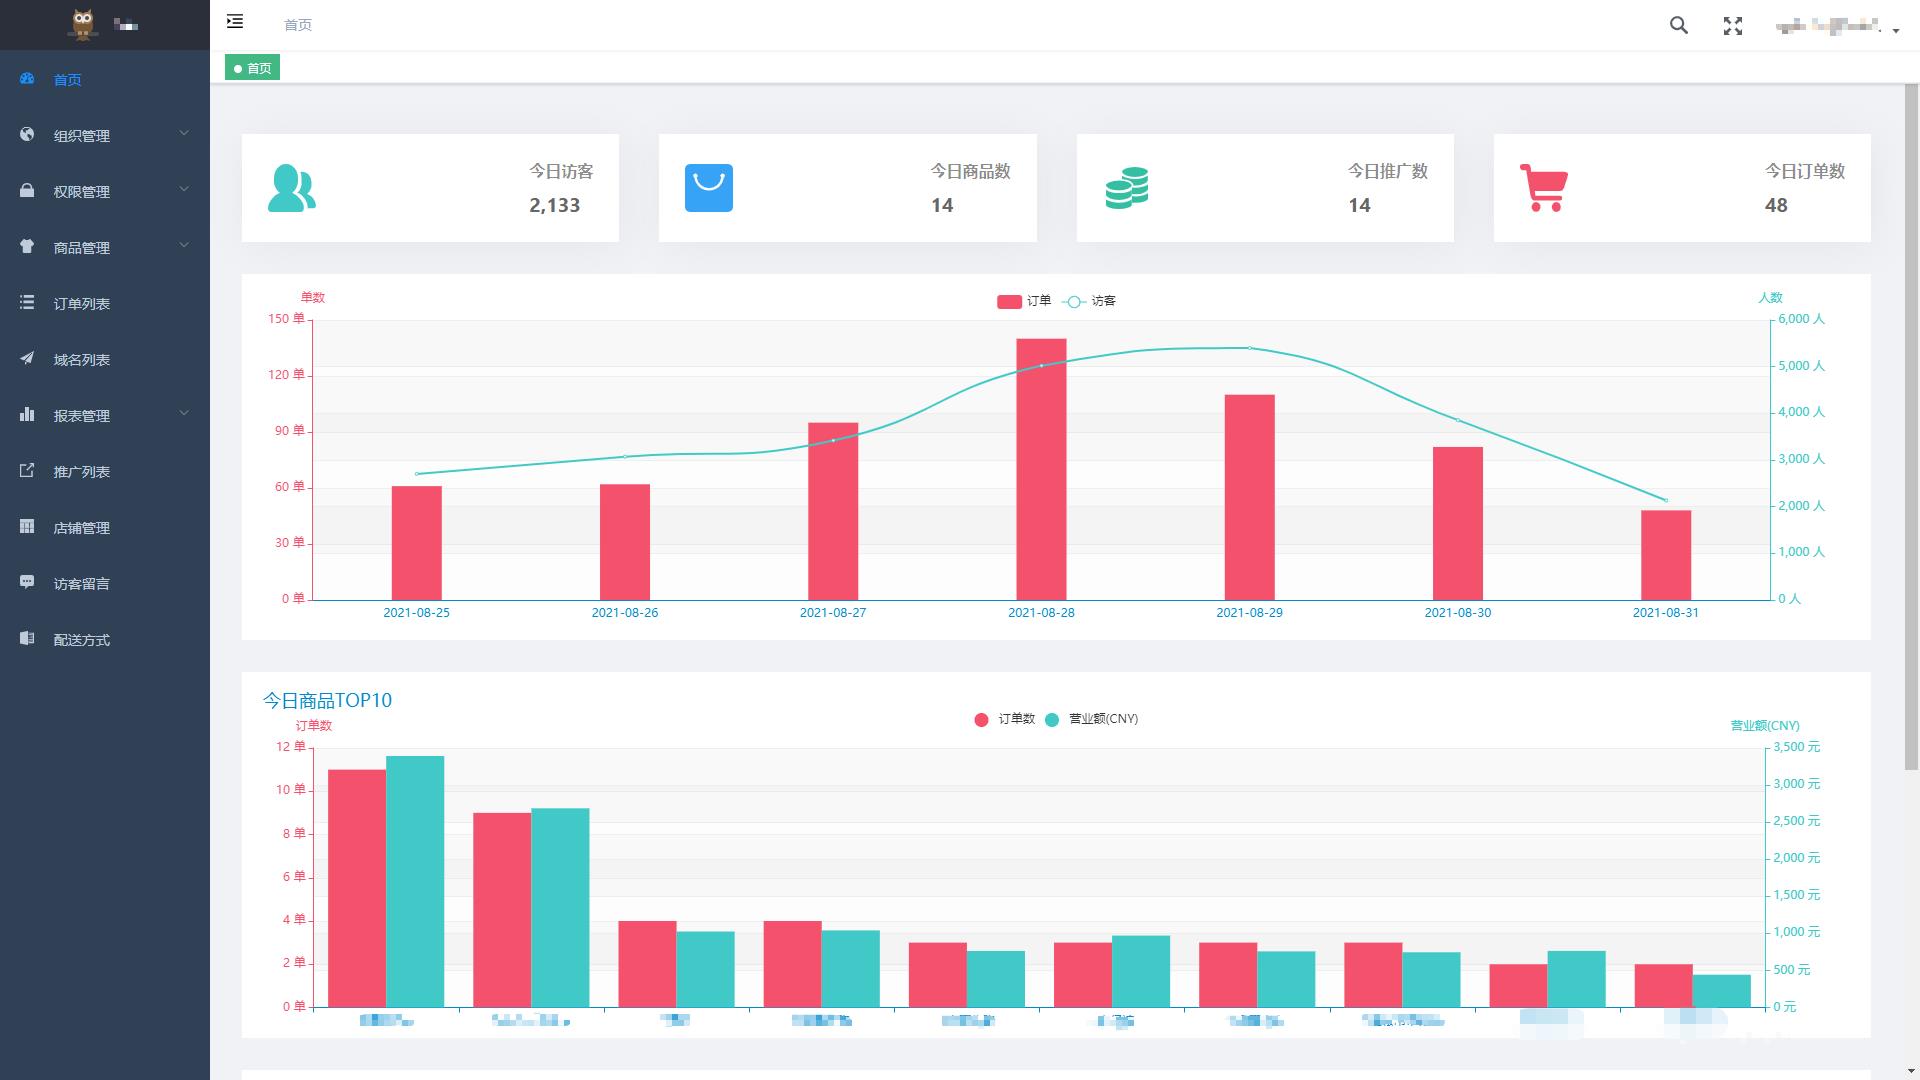This screenshot has width=1920, height=1080.
Task: Click the owl logo in sidebar
Action: 83,24
